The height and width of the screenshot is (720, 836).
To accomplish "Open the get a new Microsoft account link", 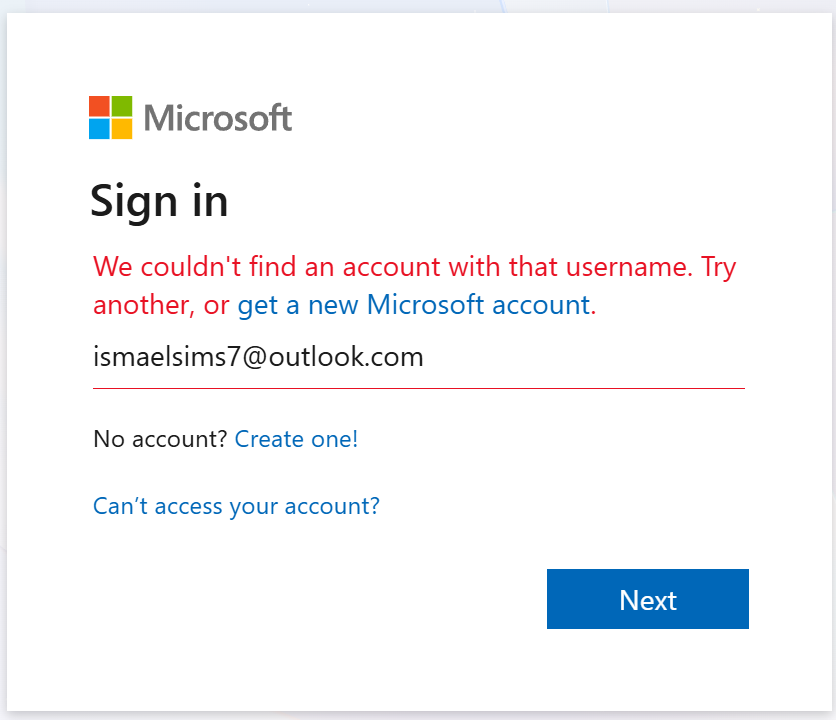I will [x=416, y=305].
